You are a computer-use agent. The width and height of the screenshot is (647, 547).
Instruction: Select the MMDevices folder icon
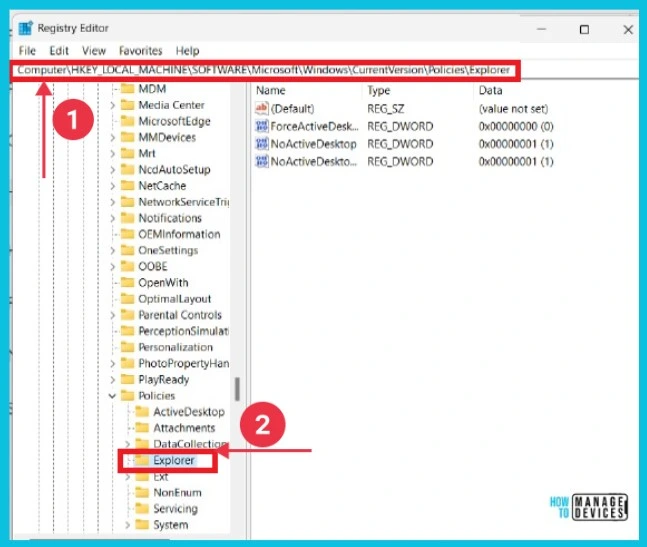(x=128, y=137)
